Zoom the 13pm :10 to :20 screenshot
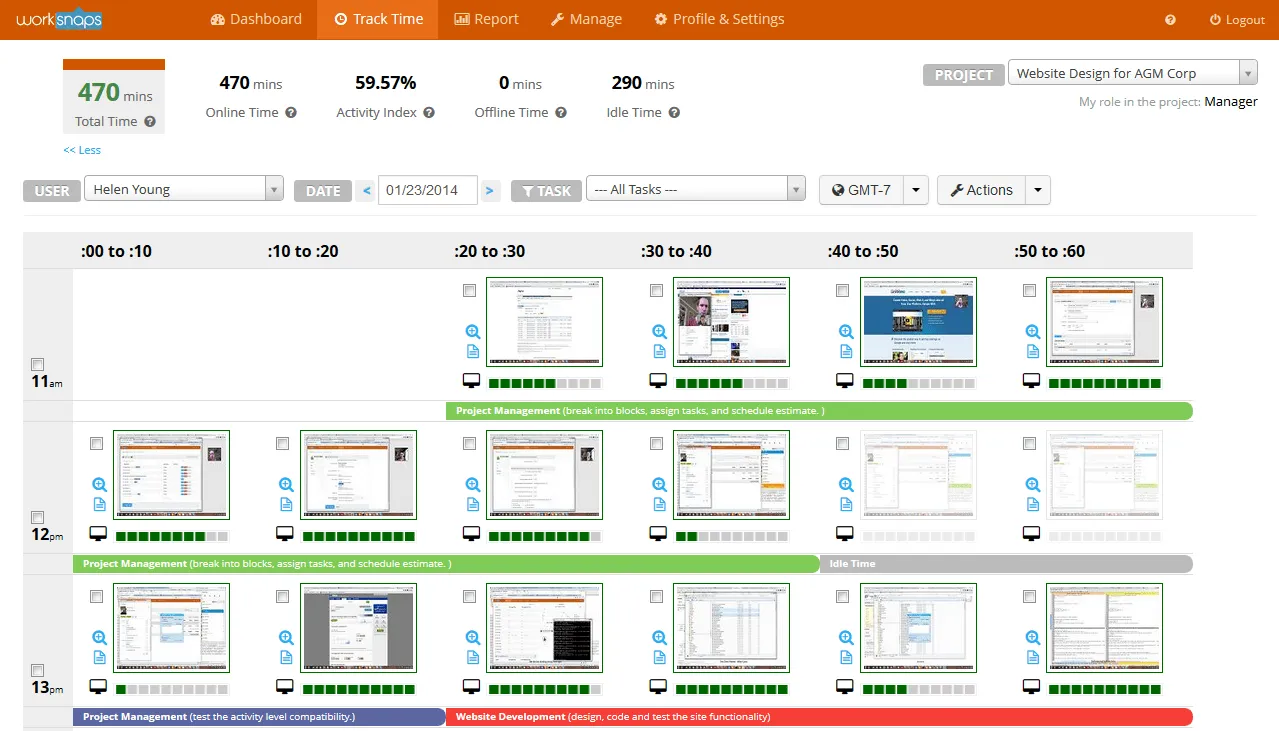The image size is (1279, 731). pos(286,637)
